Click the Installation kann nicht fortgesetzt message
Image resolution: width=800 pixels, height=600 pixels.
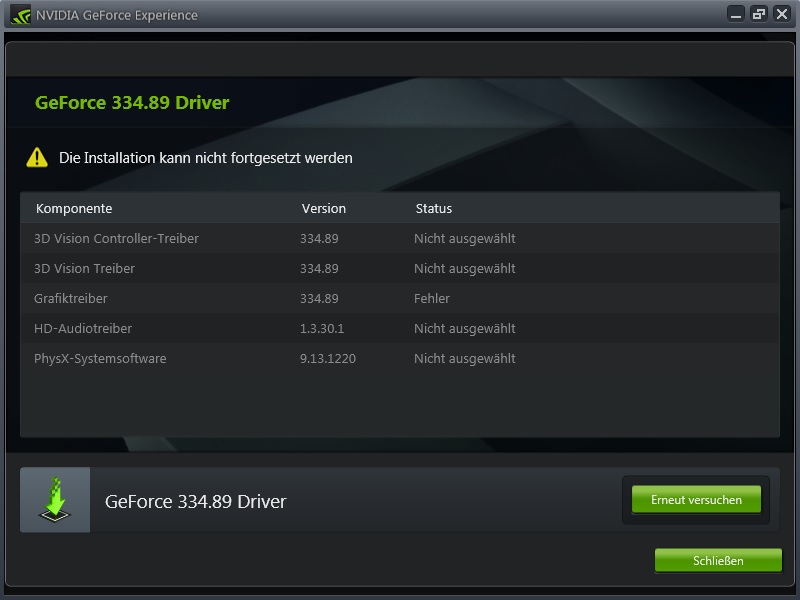click(x=206, y=158)
